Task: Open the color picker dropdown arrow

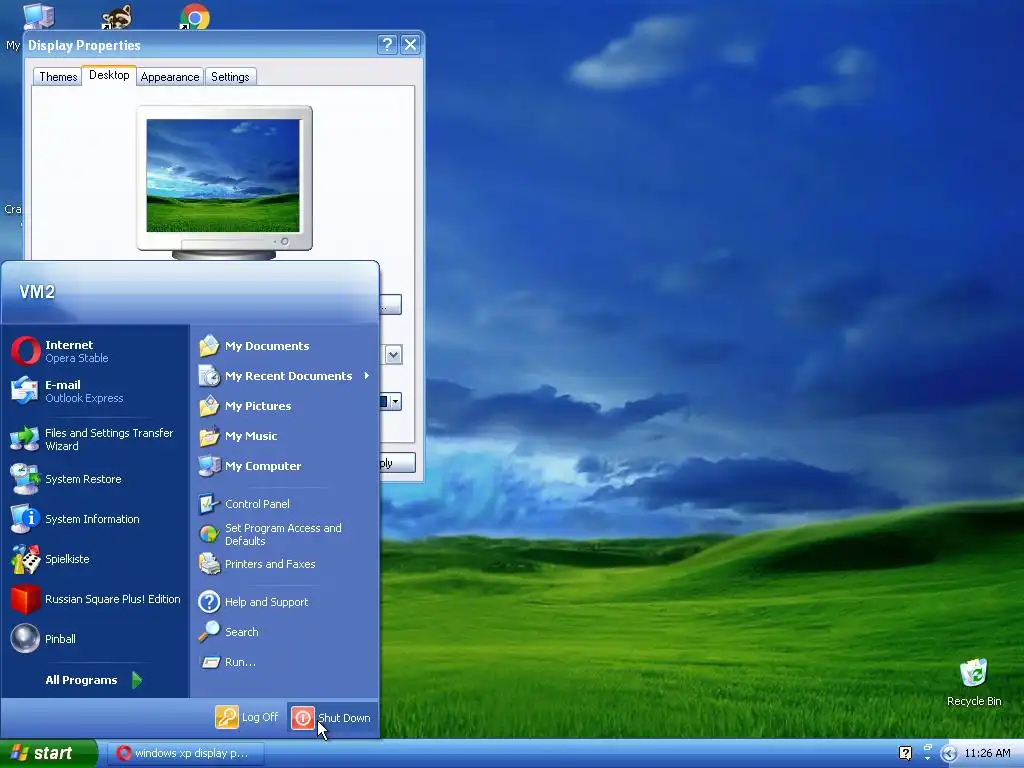Action: coord(395,402)
